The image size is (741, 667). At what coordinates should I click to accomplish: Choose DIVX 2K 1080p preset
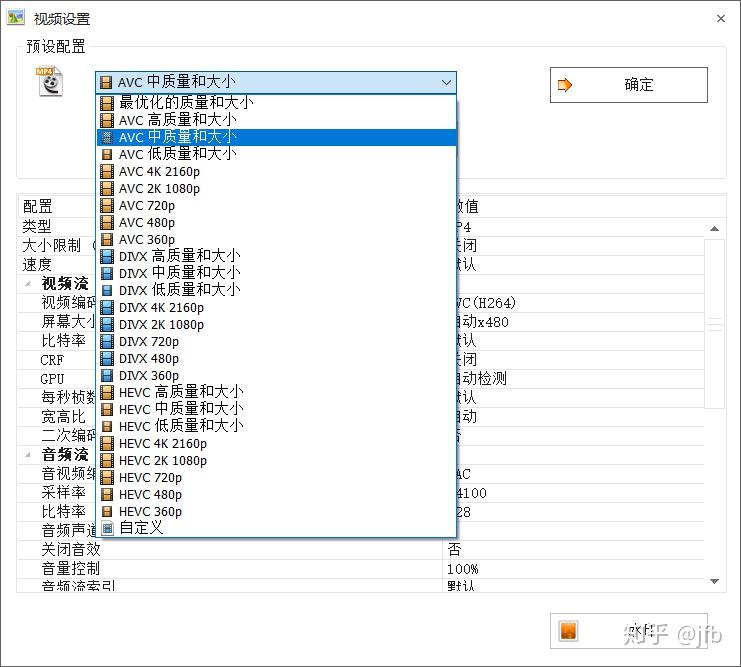pyautogui.click(x=276, y=324)
